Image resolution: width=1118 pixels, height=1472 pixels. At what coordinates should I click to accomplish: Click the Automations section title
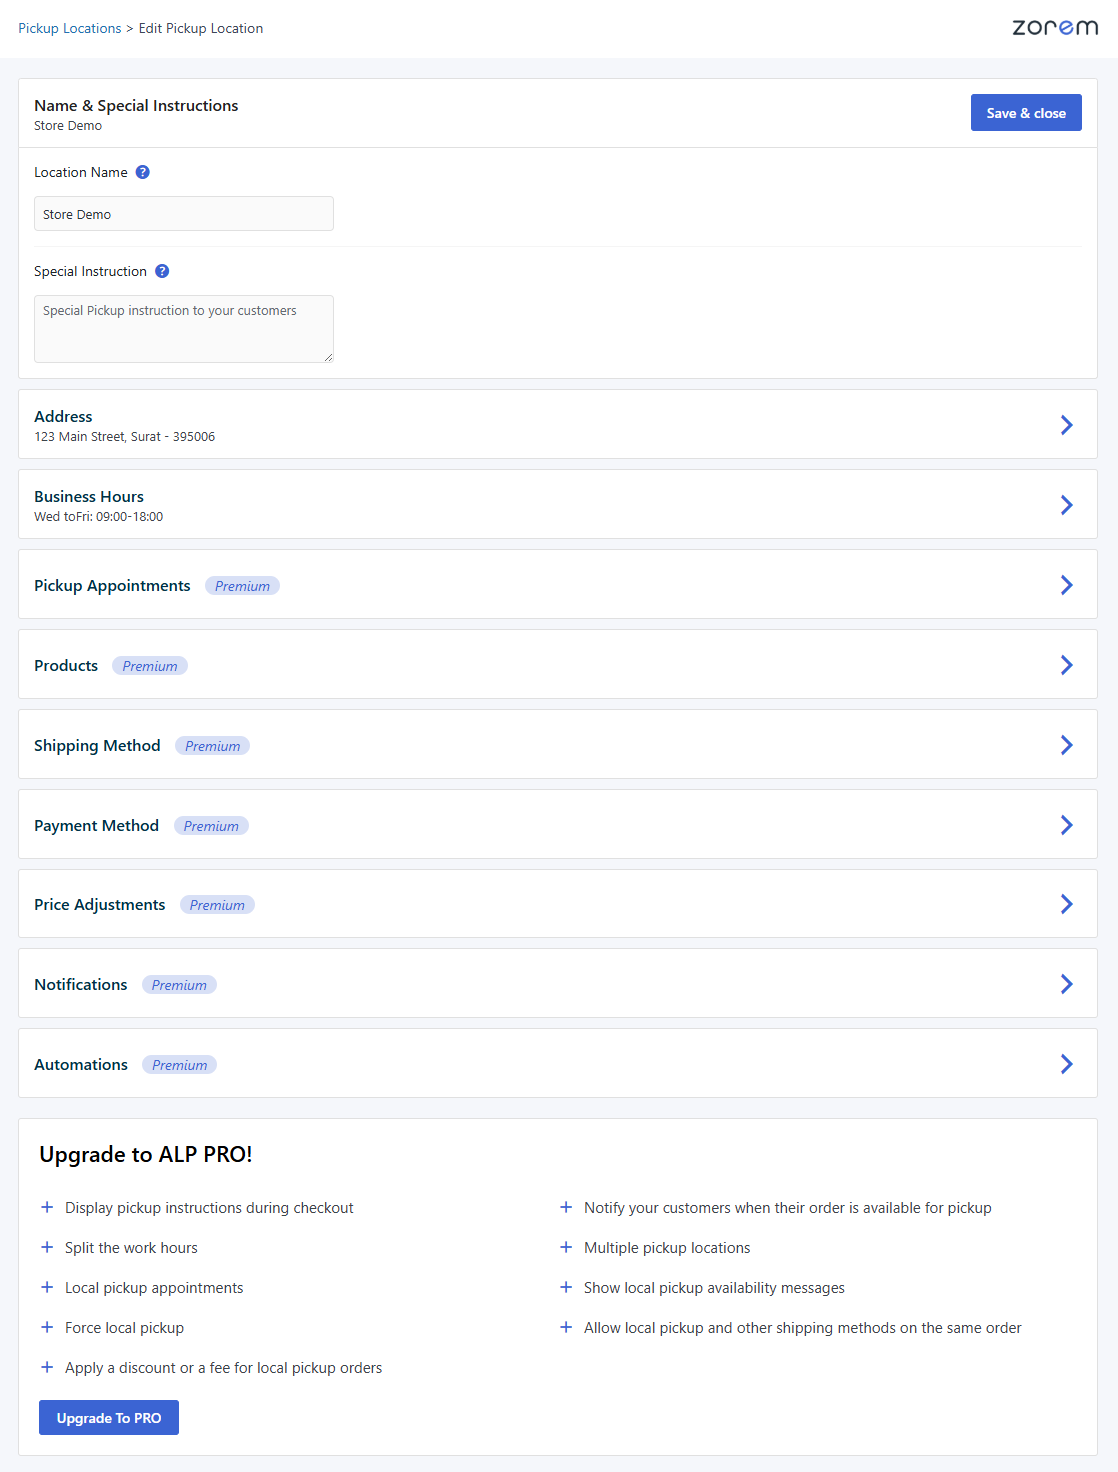click(81, 1064)
